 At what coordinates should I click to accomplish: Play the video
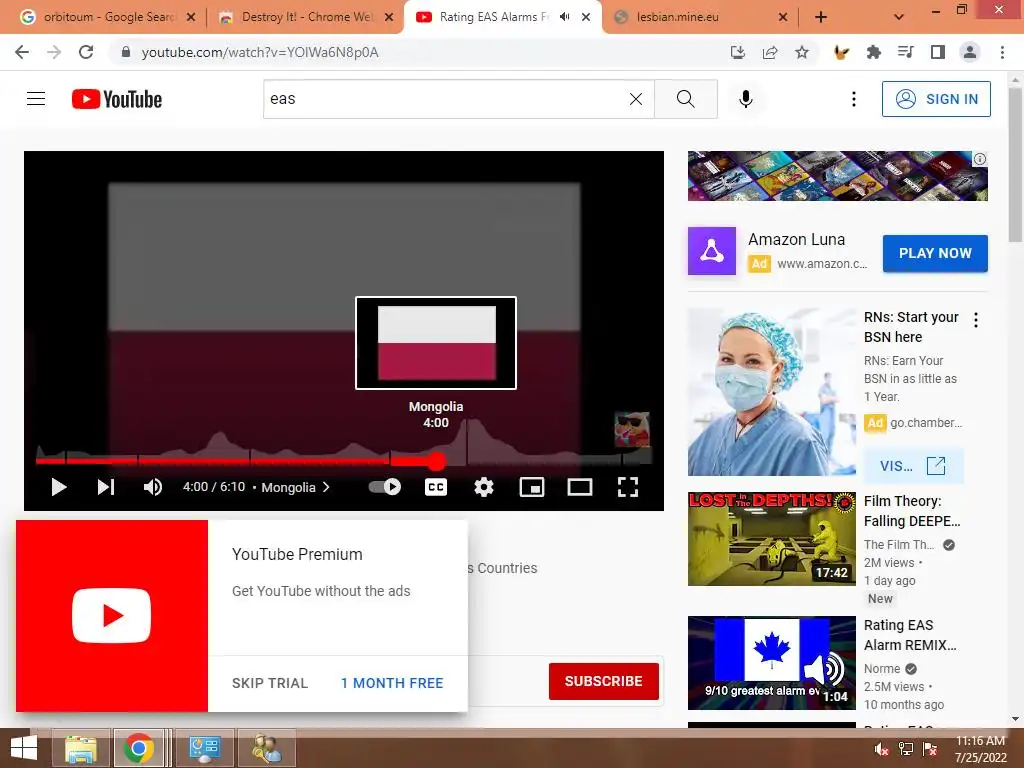[59, 487]
